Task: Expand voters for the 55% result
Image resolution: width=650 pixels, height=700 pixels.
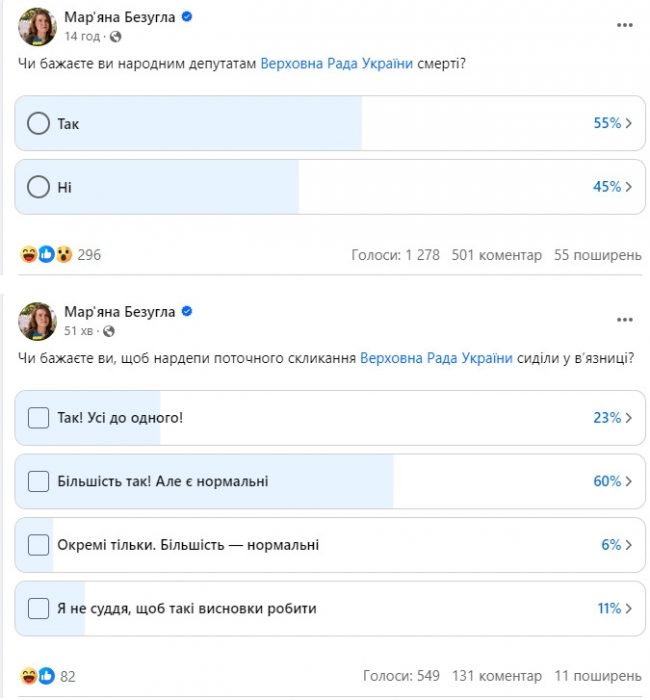Action: click(629, 123)
